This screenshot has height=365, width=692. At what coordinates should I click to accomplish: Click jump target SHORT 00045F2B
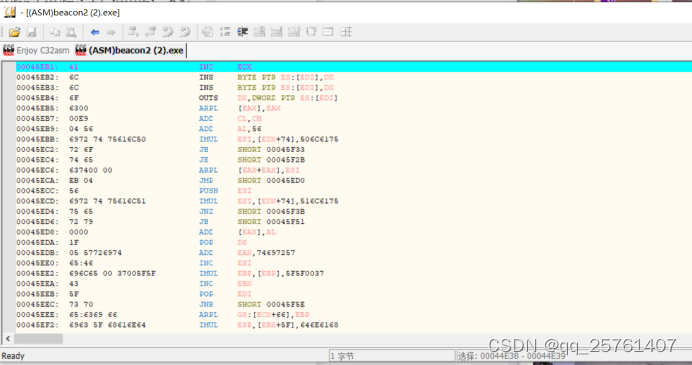[x=271, y=160]
